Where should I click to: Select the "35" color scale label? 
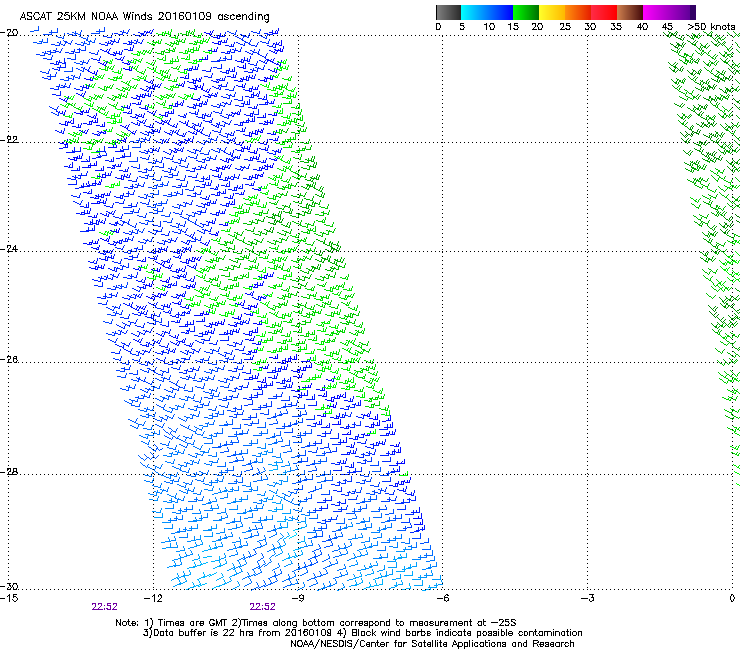(x=616, y=27)
